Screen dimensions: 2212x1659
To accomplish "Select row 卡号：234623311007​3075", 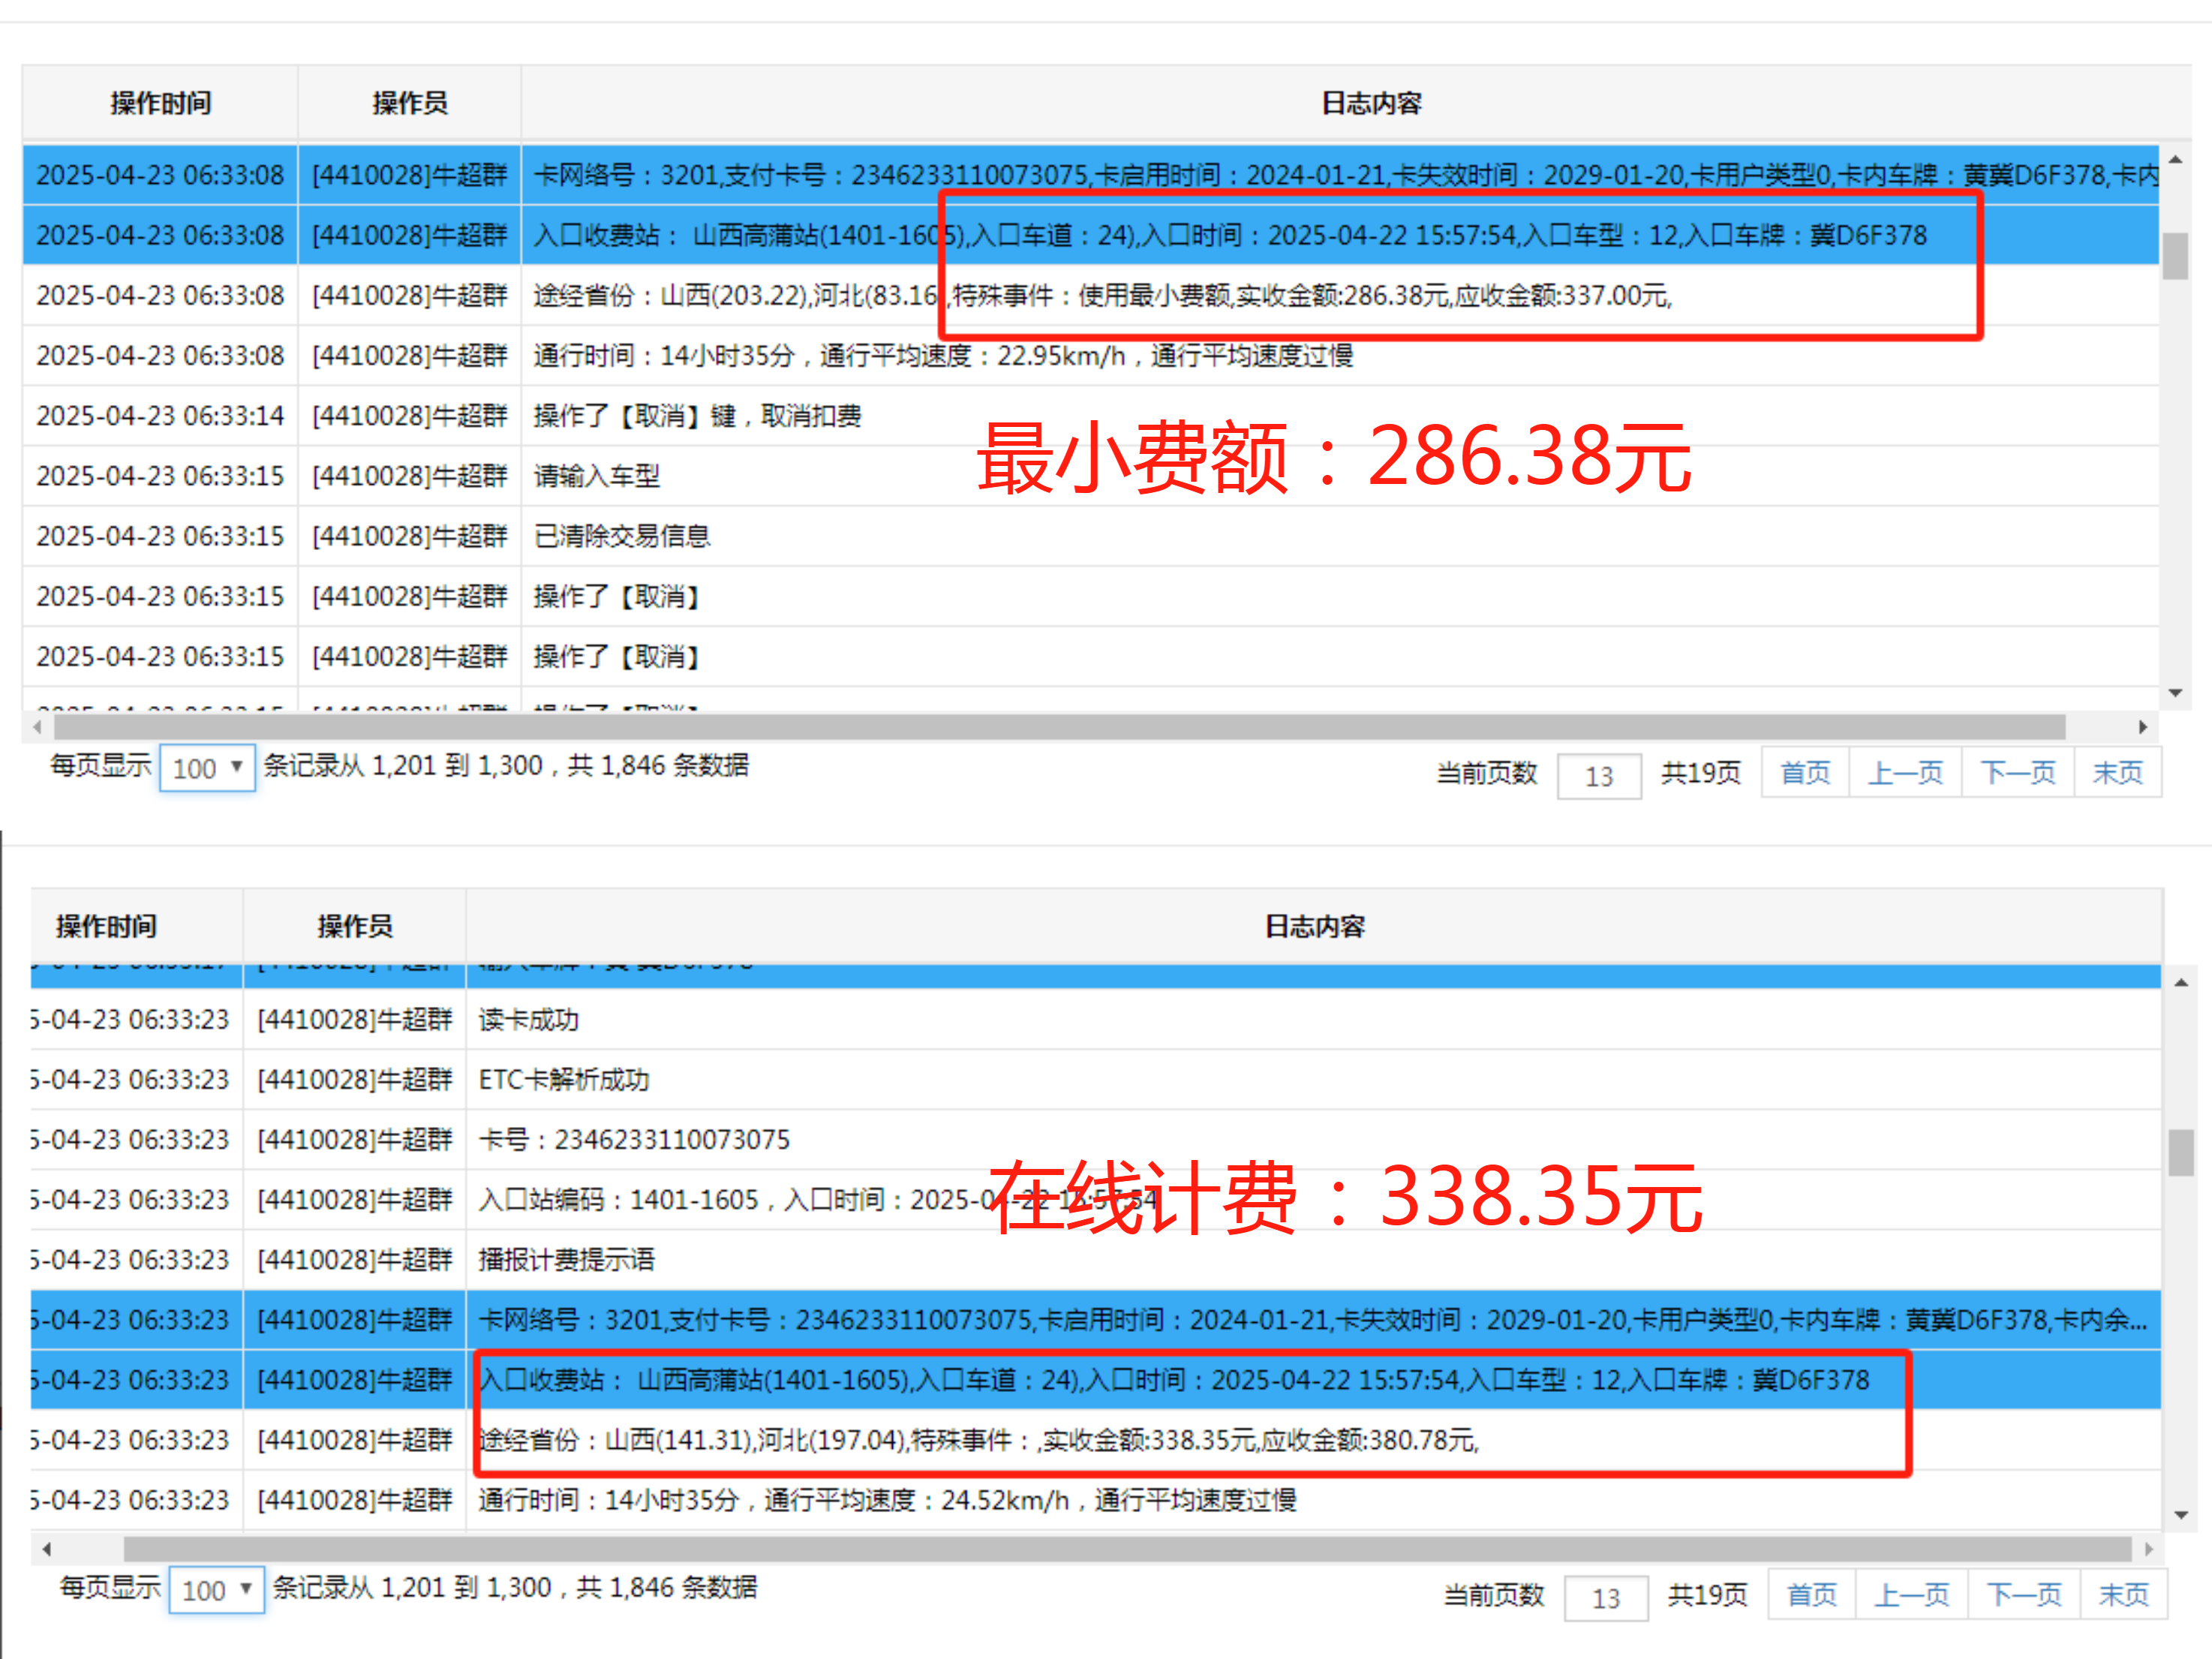I will (x=1096, y=1139).
